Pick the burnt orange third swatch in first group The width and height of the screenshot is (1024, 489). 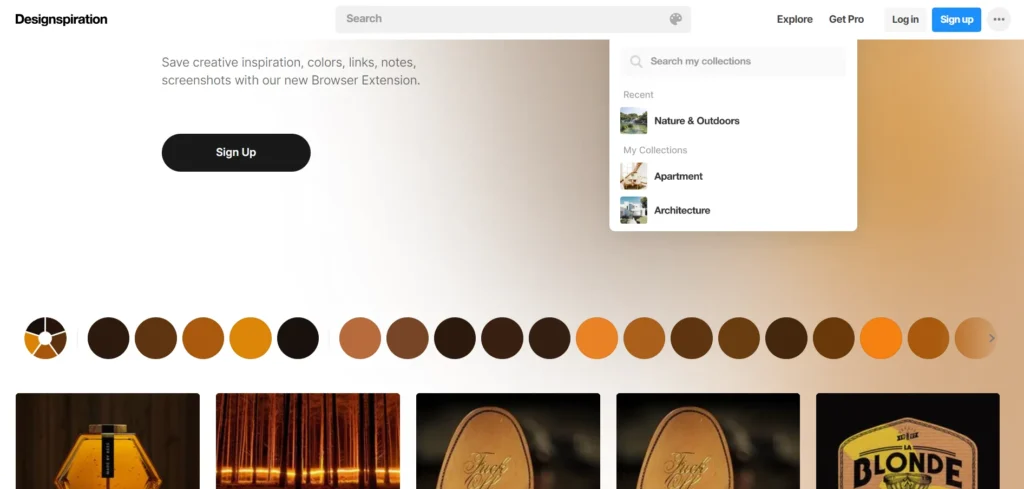(203, 338)
